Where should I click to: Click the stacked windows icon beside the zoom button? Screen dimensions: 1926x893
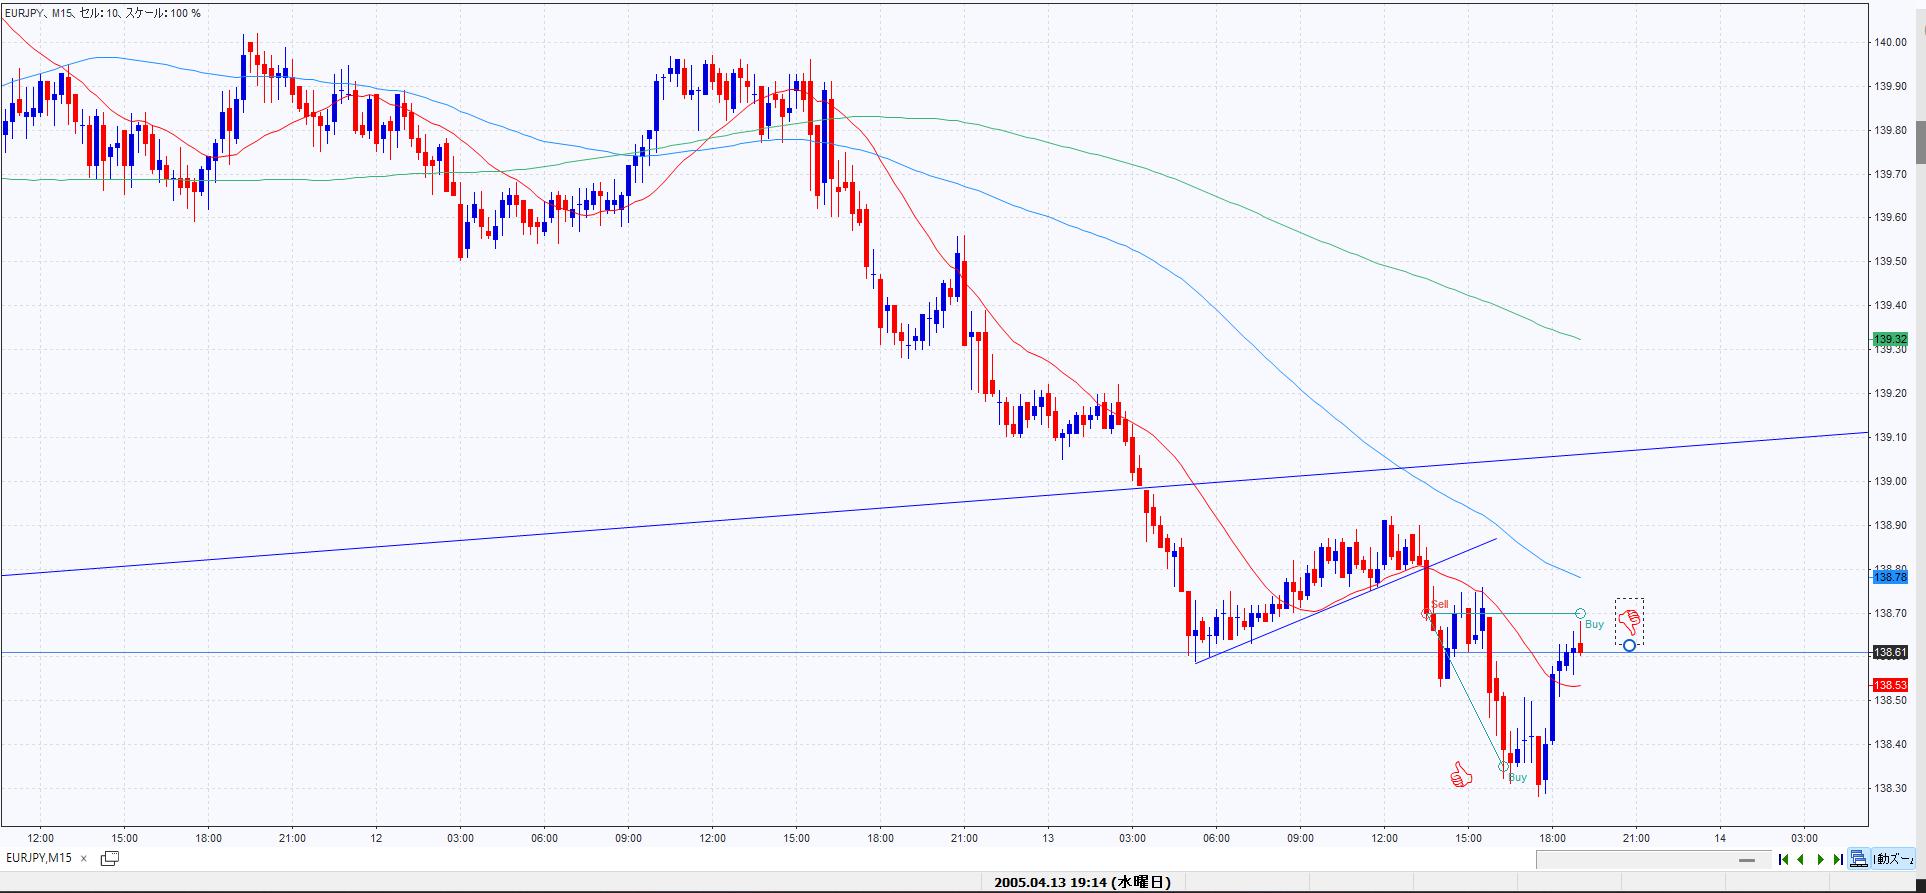point(1859,859)
